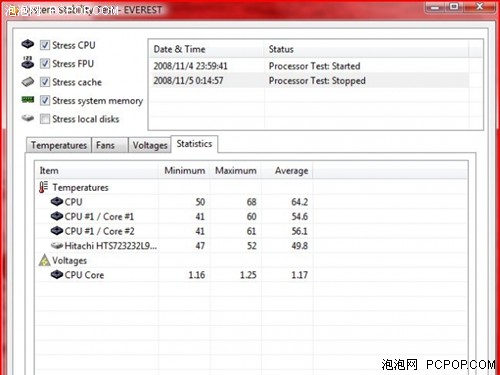Select the Hitachi HTS723232L9 row
500x375 pixels.
[x=252, y=246]
